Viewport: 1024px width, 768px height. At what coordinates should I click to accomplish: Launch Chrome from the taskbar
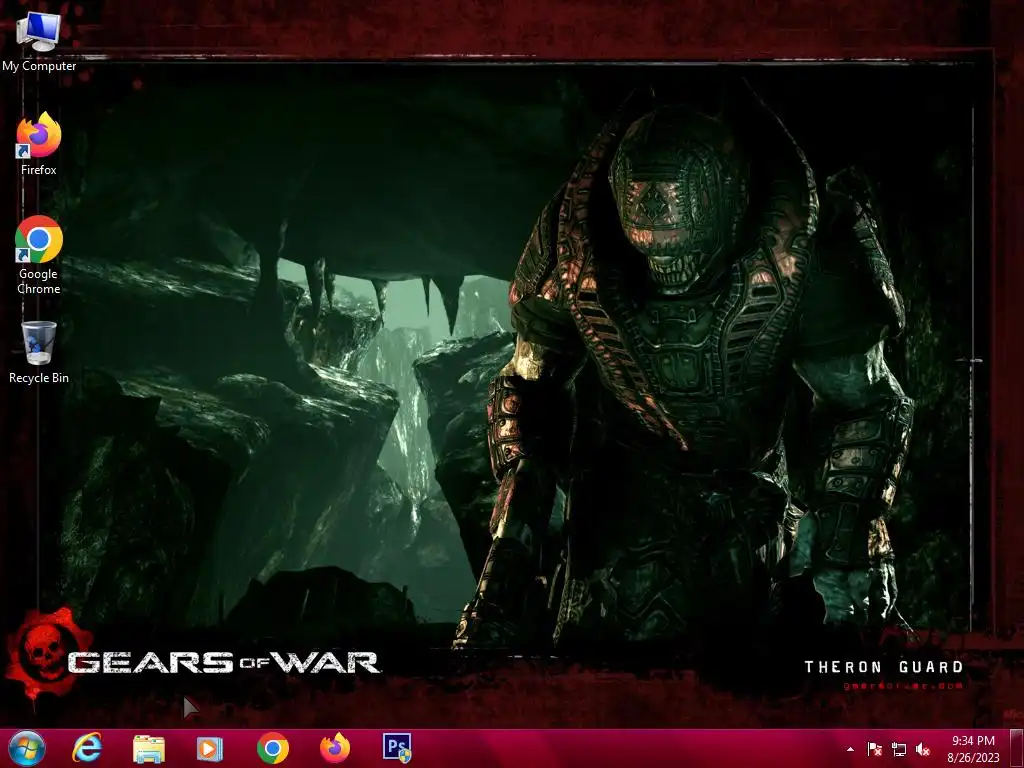coord(273,748)
